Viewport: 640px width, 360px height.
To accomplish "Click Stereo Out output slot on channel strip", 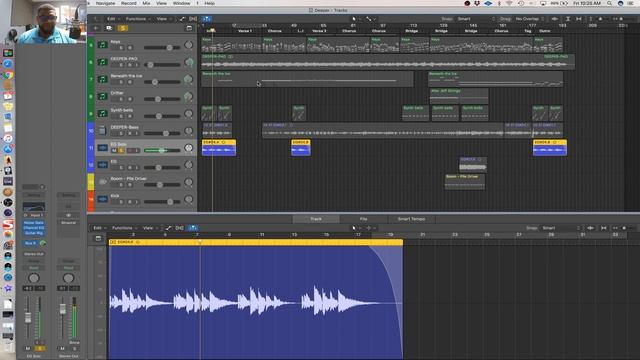I will click(x=34, y=254).
